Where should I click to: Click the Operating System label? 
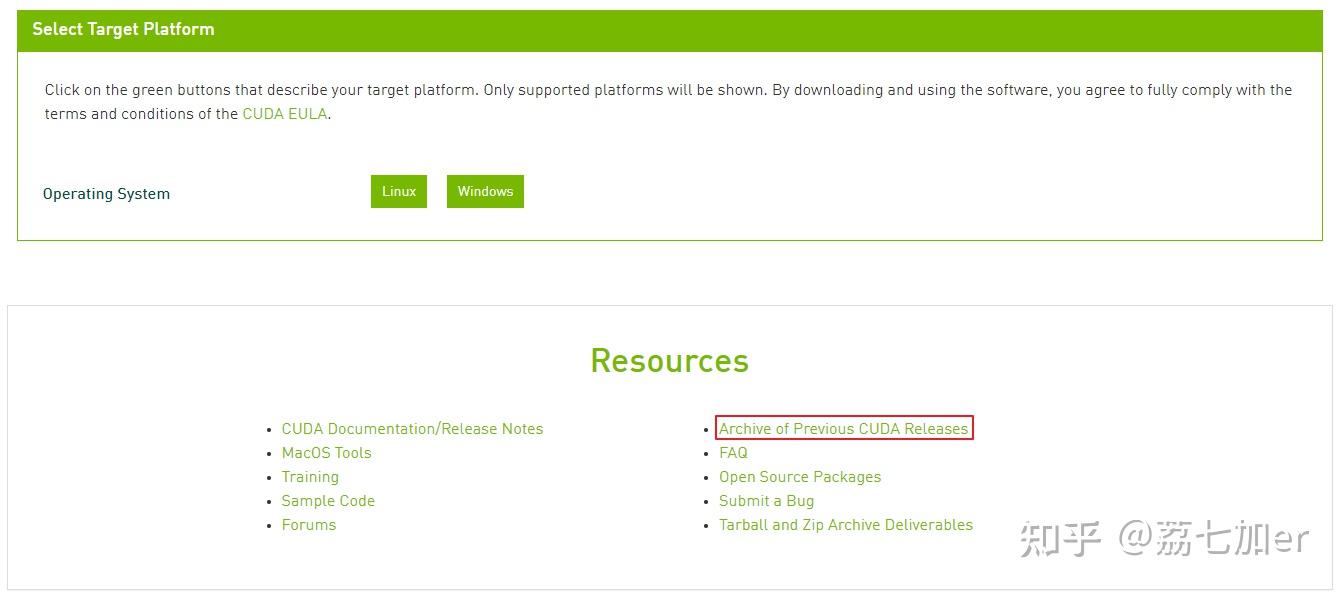coord(106,194)
